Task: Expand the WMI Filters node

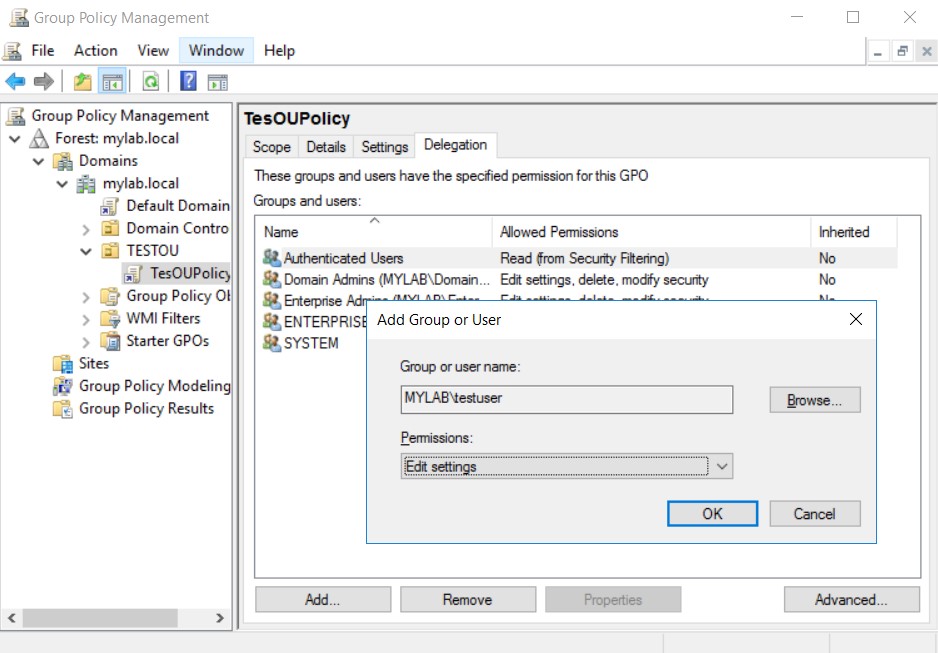Action: coord(86,319)
